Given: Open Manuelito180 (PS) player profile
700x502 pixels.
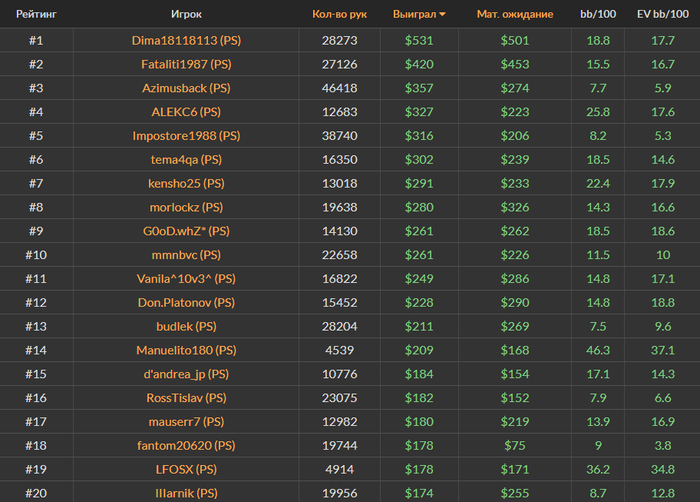Looking at the screenshot, I should pyautogui.click(x=185, y=350).
